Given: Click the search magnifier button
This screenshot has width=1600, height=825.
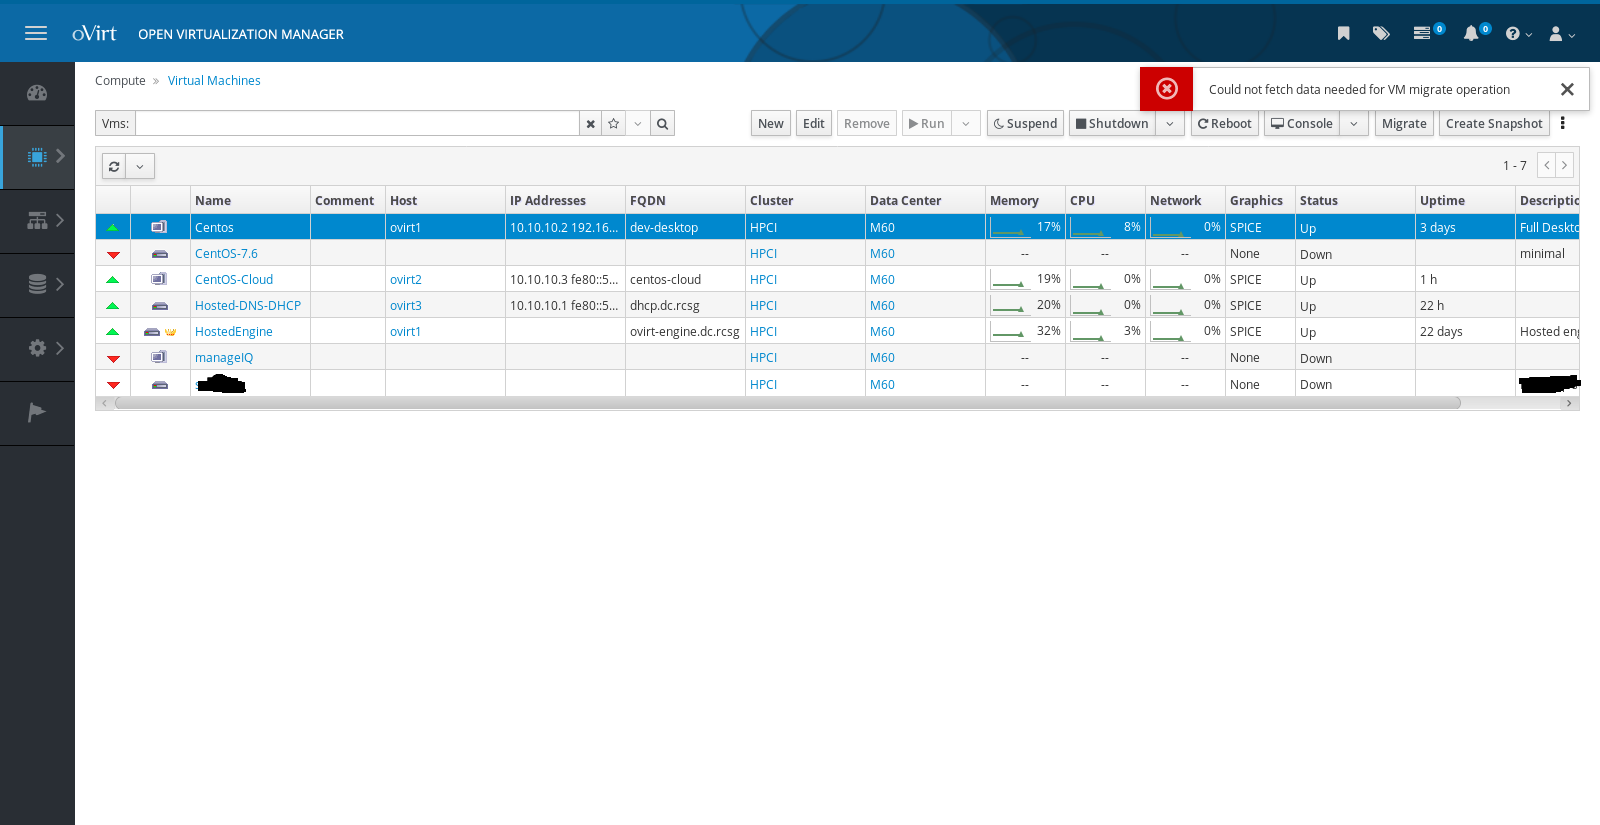Looking at the screenshot, I should tap(662, 124).
